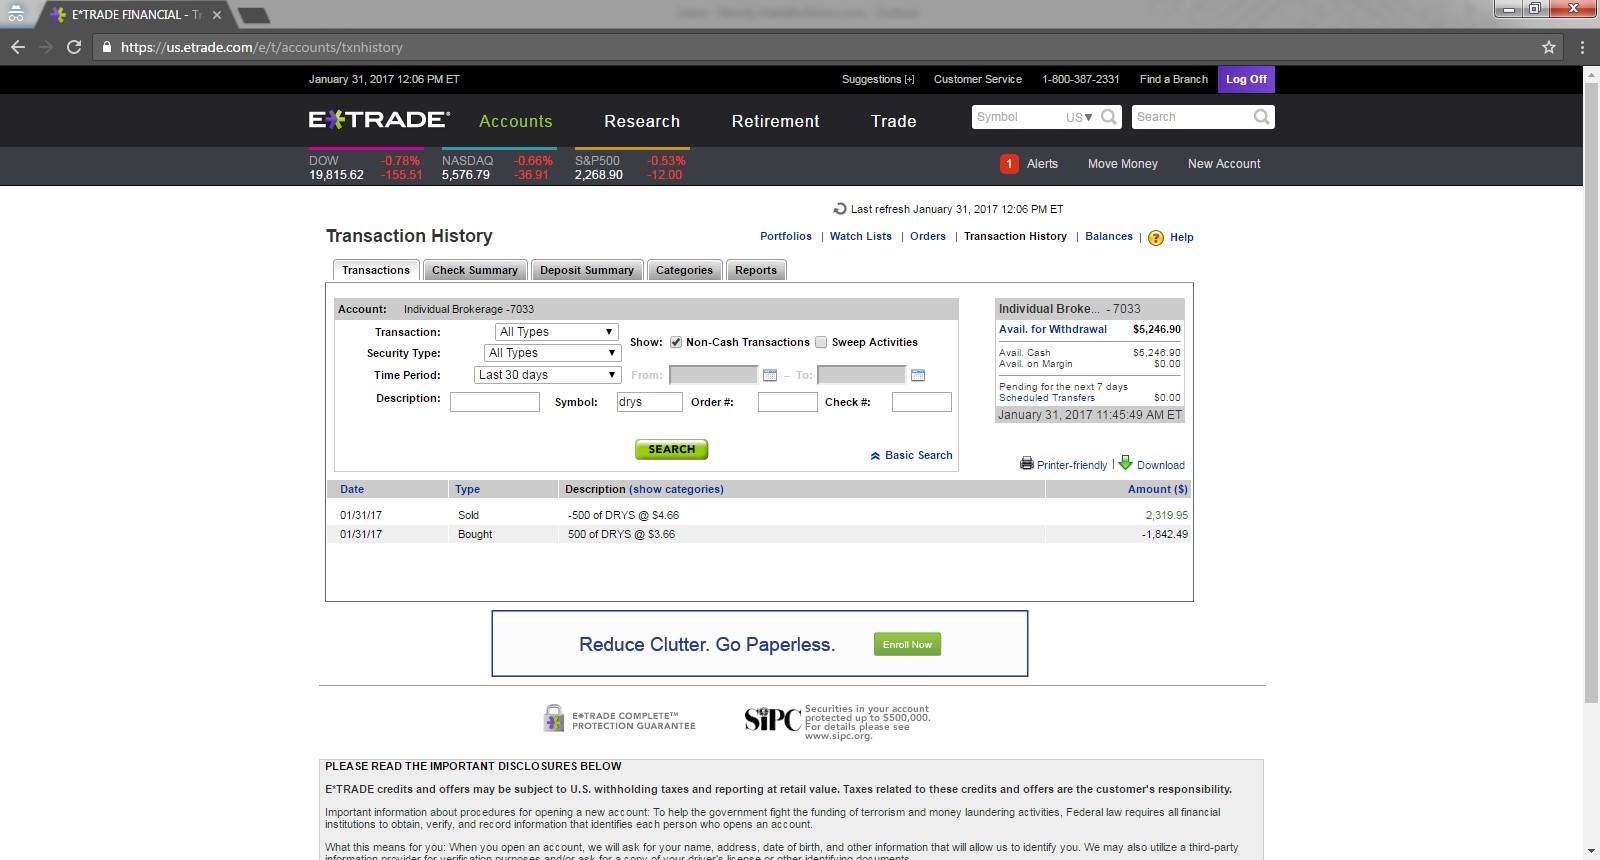Screen dimensions: 1600x860
Task: Open the To date calendar icon
Action: (918, 375)
